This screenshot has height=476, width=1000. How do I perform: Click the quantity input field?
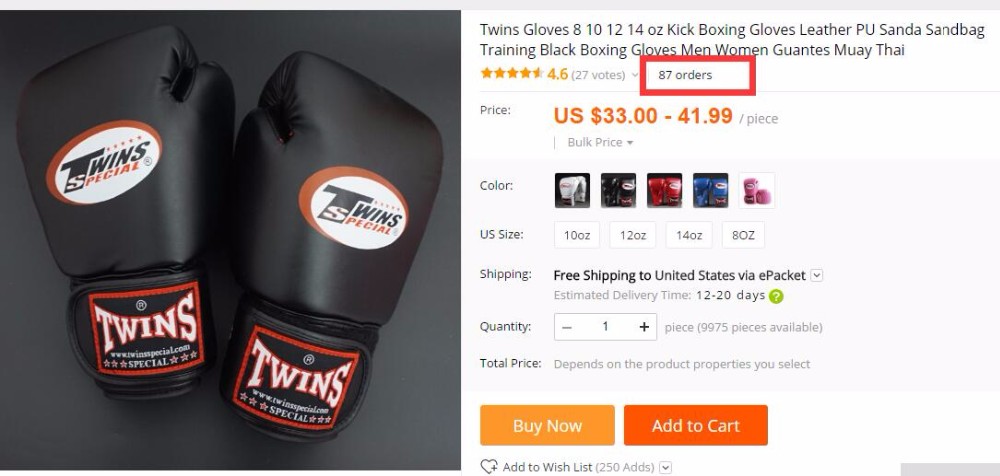point(605,327)
